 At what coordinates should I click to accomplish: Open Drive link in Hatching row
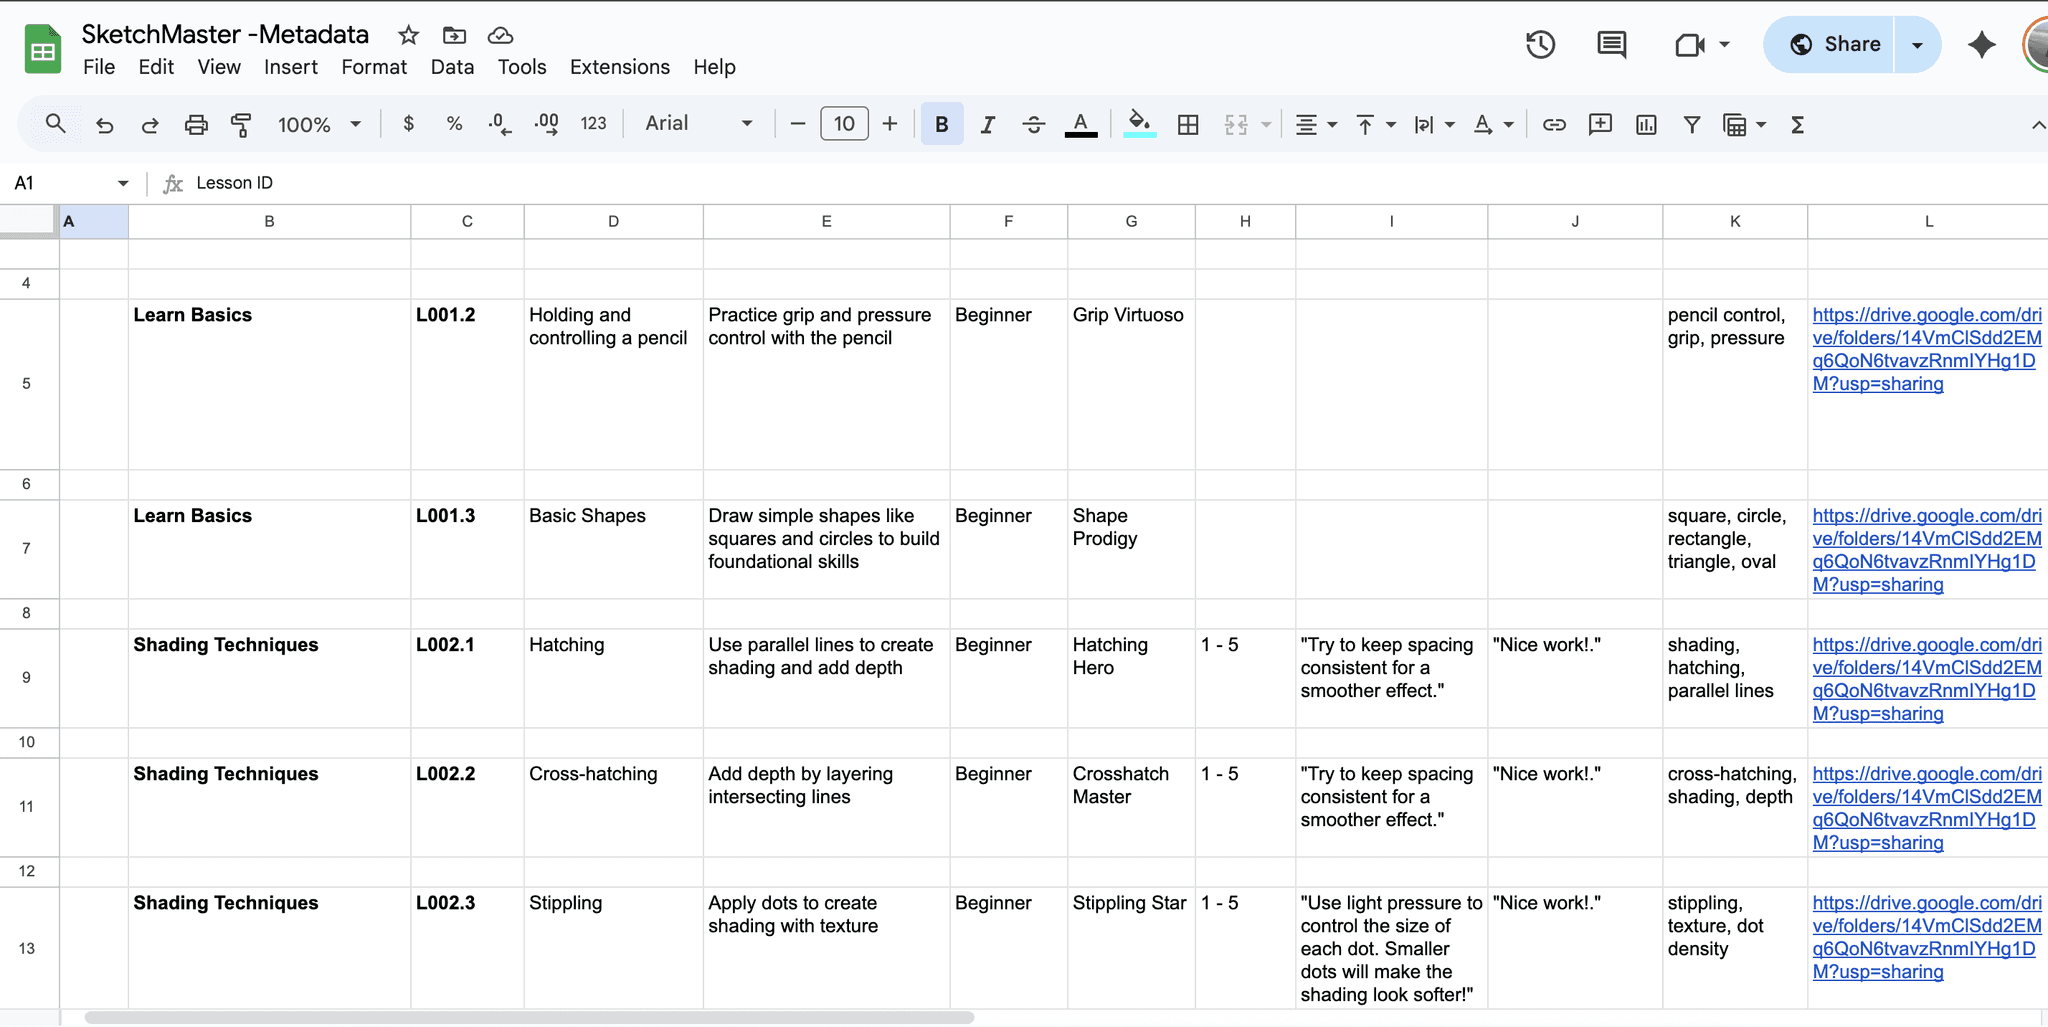click(1927, 679)
